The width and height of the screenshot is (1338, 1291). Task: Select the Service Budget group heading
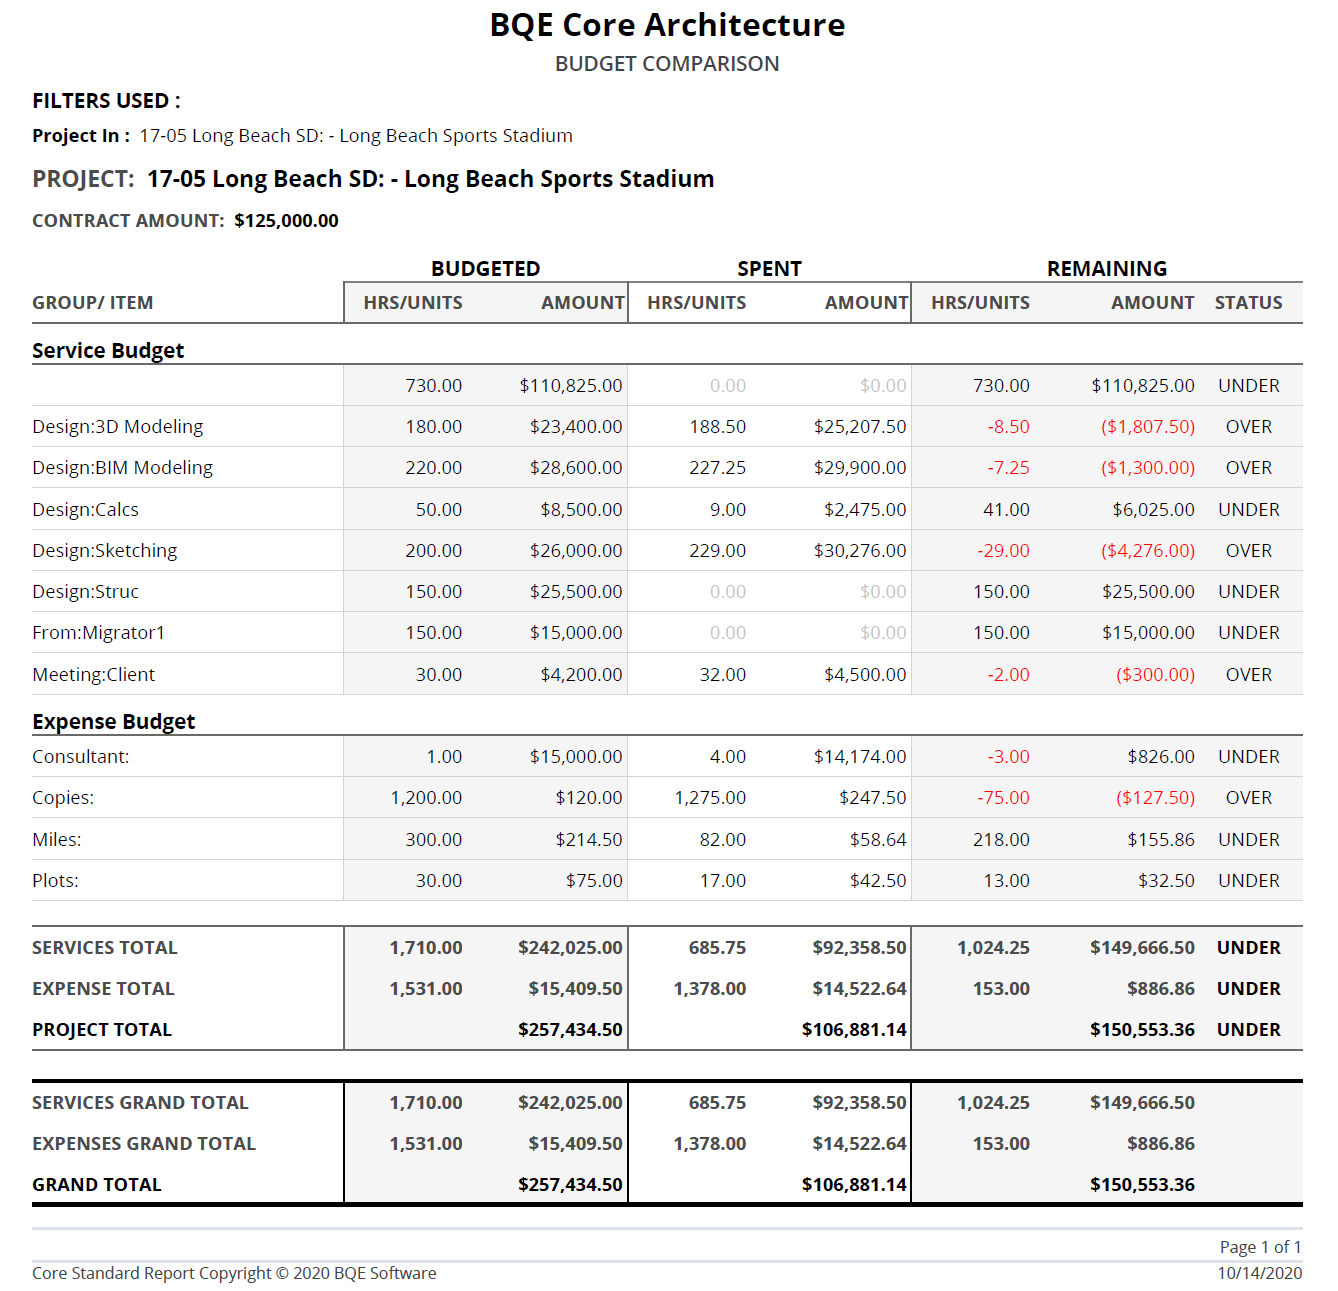[108, 351]
